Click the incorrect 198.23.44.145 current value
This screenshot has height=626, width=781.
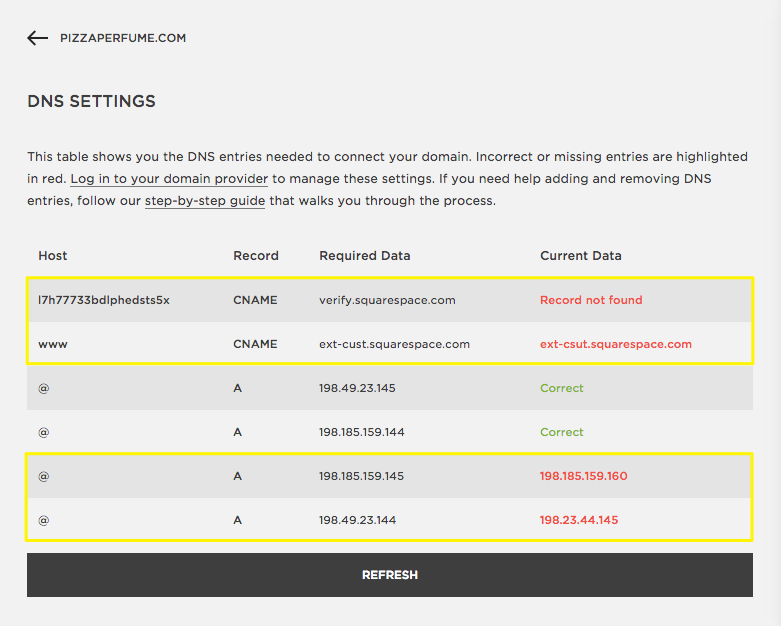point(579,520)
